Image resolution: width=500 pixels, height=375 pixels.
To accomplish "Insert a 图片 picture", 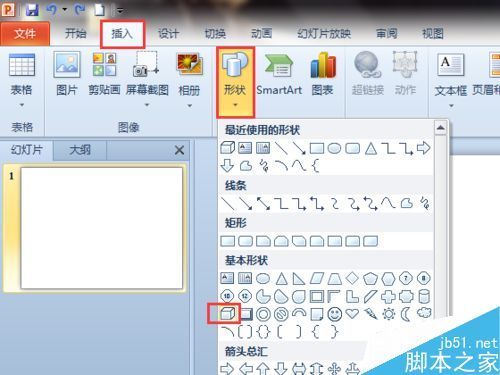I will click(67, 74).
